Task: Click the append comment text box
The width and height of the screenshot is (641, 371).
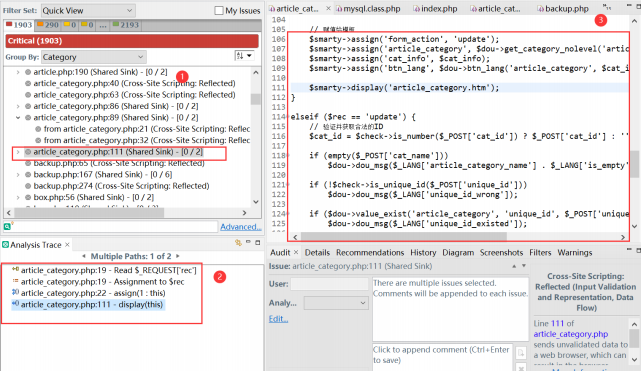Action: (x=442, y=357)
